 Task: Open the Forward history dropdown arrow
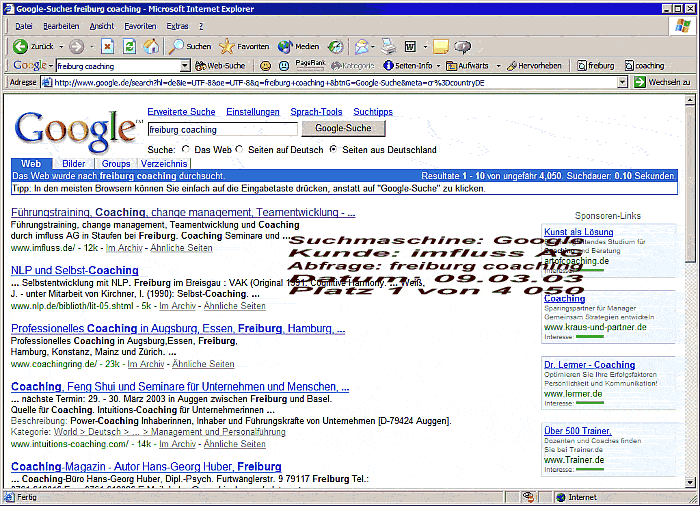click(92, 46)
